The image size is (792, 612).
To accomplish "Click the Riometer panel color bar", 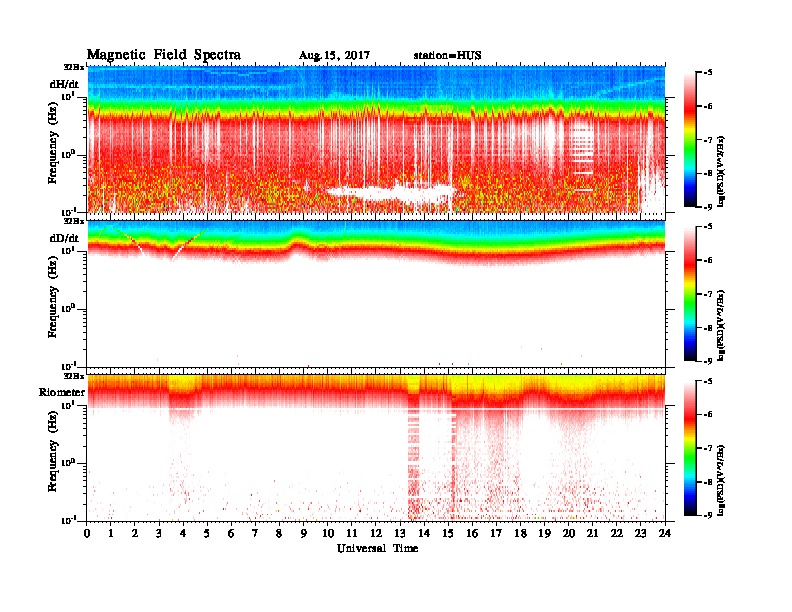I will (689, 448).
